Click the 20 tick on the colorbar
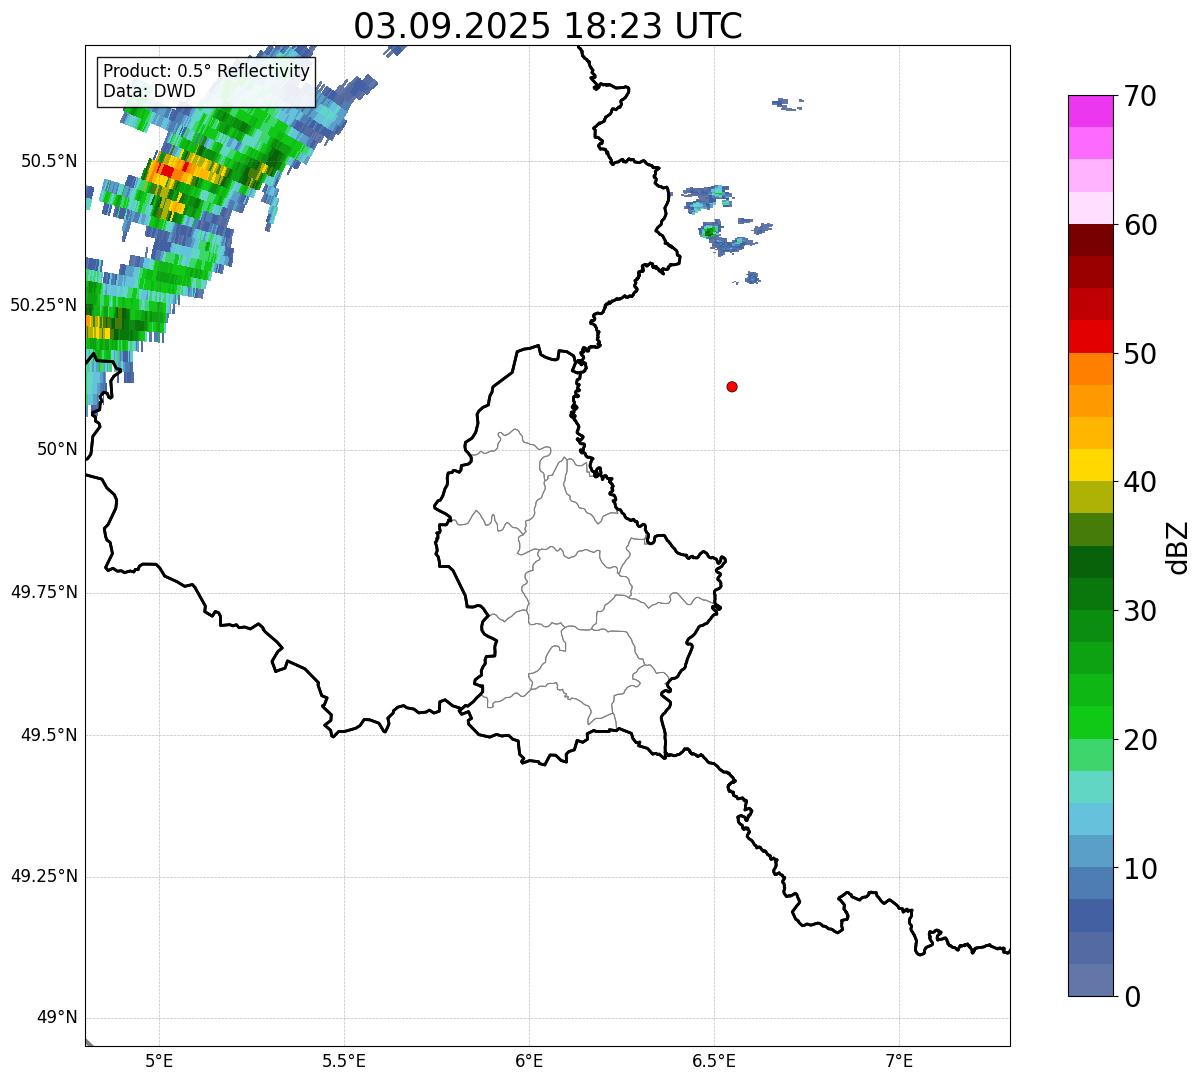 [x=1140, y=740]
